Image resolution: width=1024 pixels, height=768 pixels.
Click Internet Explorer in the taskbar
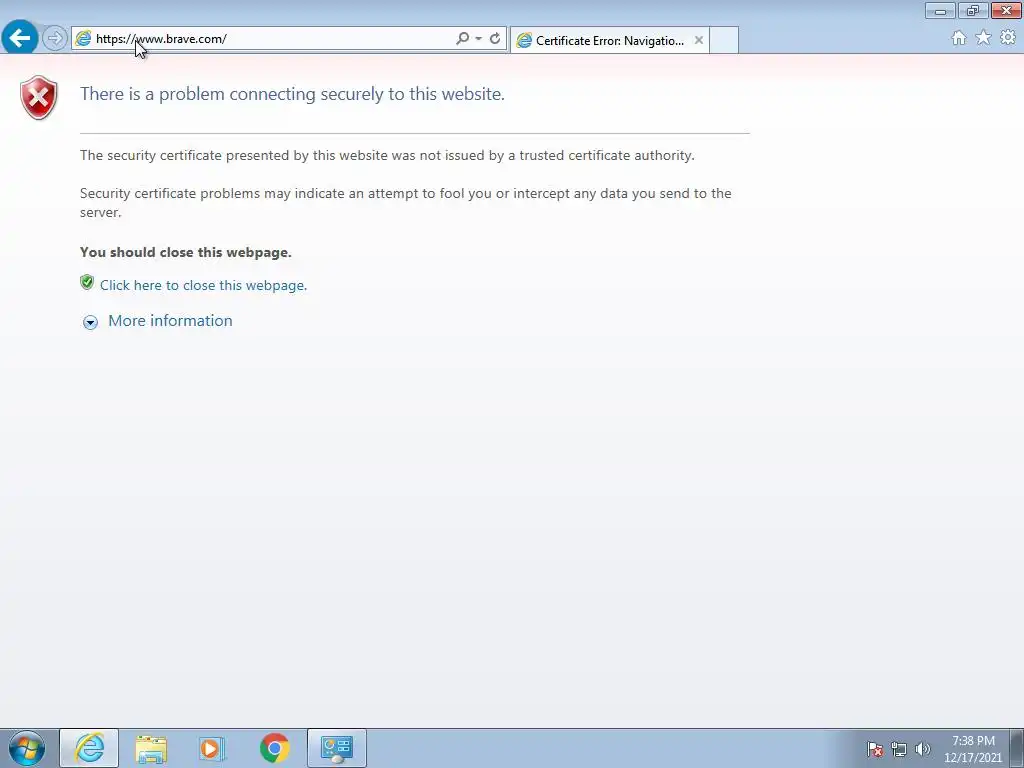[89, 748]
